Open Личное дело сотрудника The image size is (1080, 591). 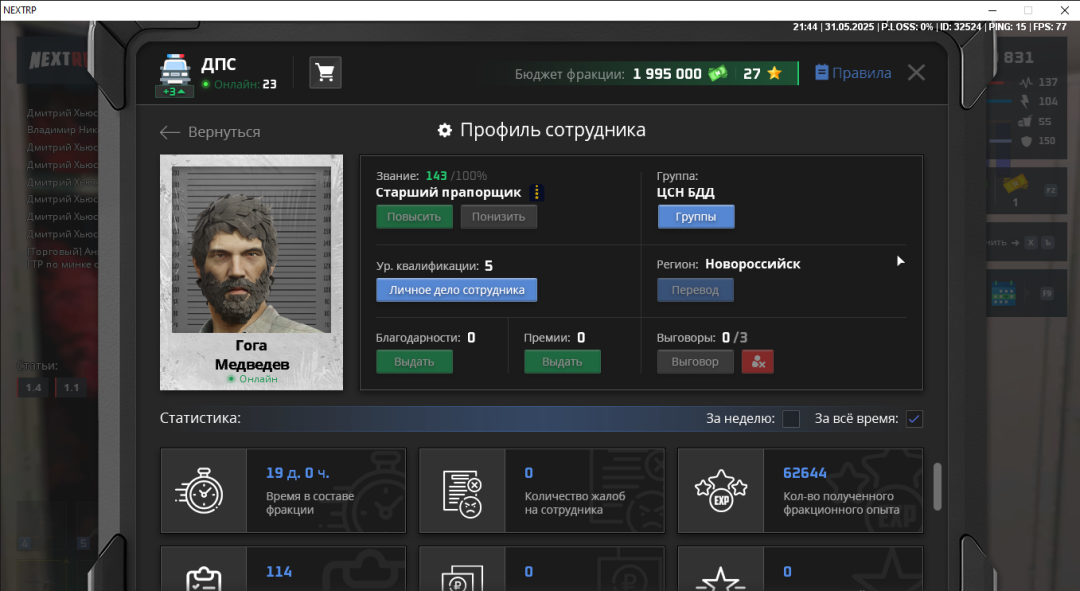(x=456, y=290)
